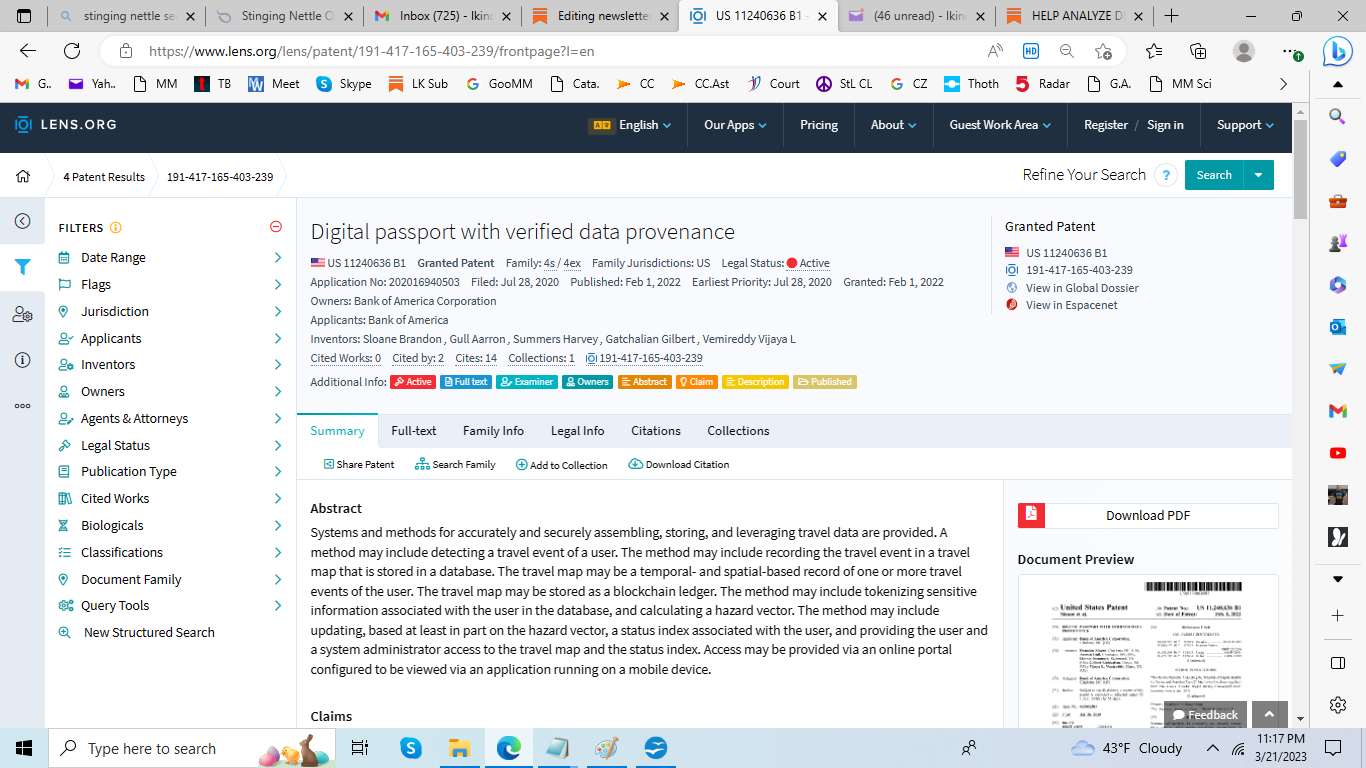Switch to the Full-text tab
The height and width of the screenshot is (768, 1366).
click(414, 431)
